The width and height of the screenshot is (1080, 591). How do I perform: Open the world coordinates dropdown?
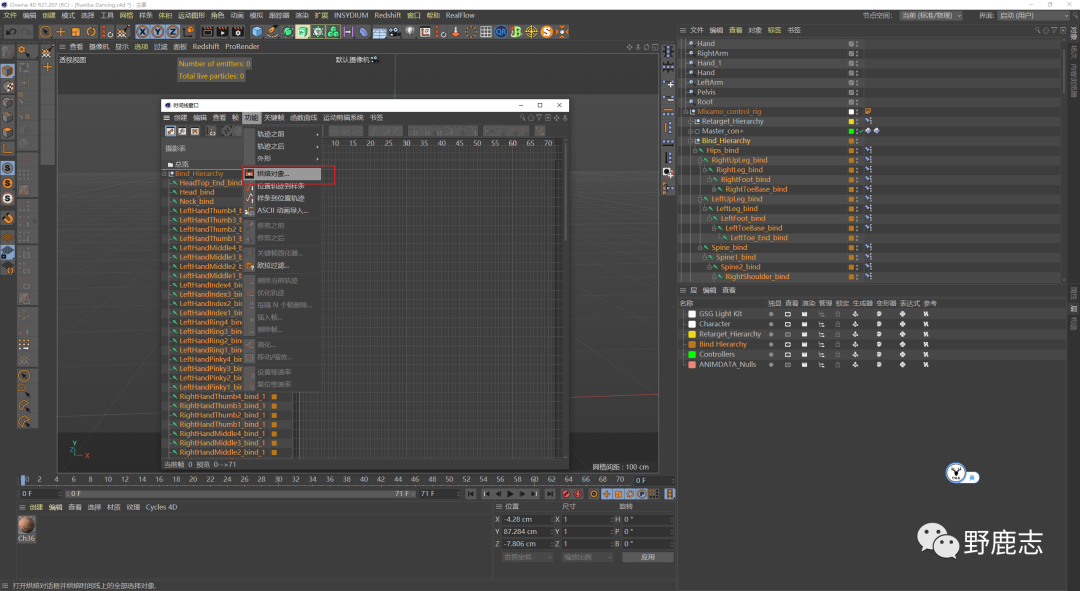(527, 557)
